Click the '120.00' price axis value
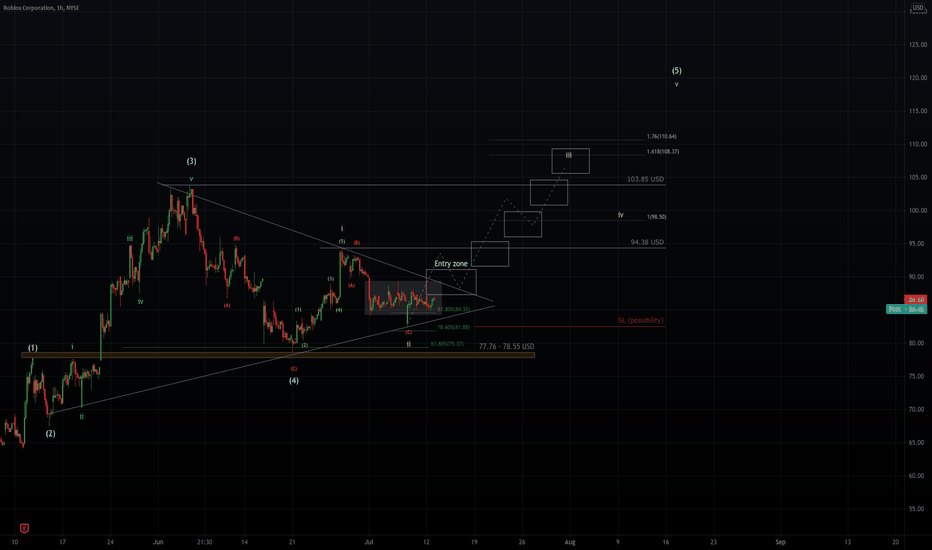 pyautogui.click(x=917, y=78)
